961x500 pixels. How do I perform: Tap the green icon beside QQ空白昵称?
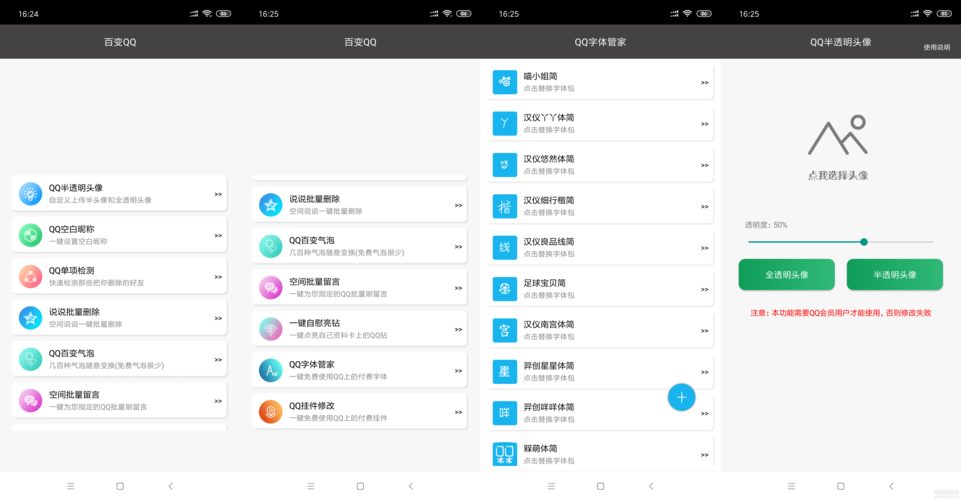coord(30,235)
